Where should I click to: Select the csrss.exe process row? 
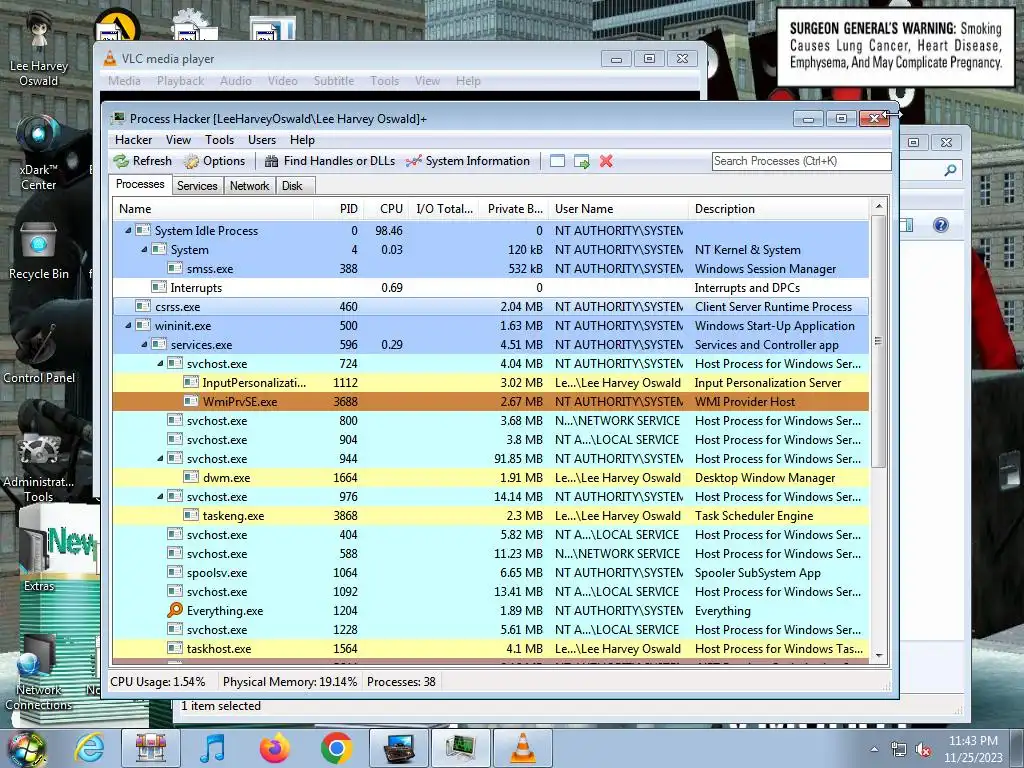pos(490,306)
